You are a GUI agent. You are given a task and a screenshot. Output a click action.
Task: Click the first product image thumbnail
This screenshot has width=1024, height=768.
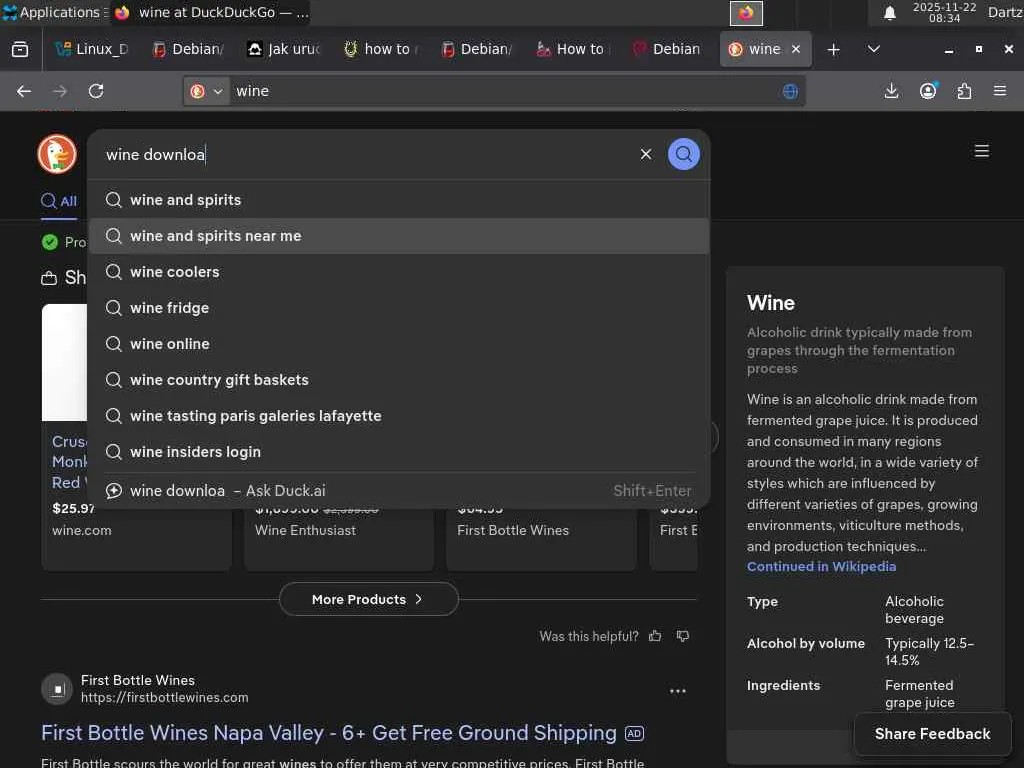(x=64, y=362)
